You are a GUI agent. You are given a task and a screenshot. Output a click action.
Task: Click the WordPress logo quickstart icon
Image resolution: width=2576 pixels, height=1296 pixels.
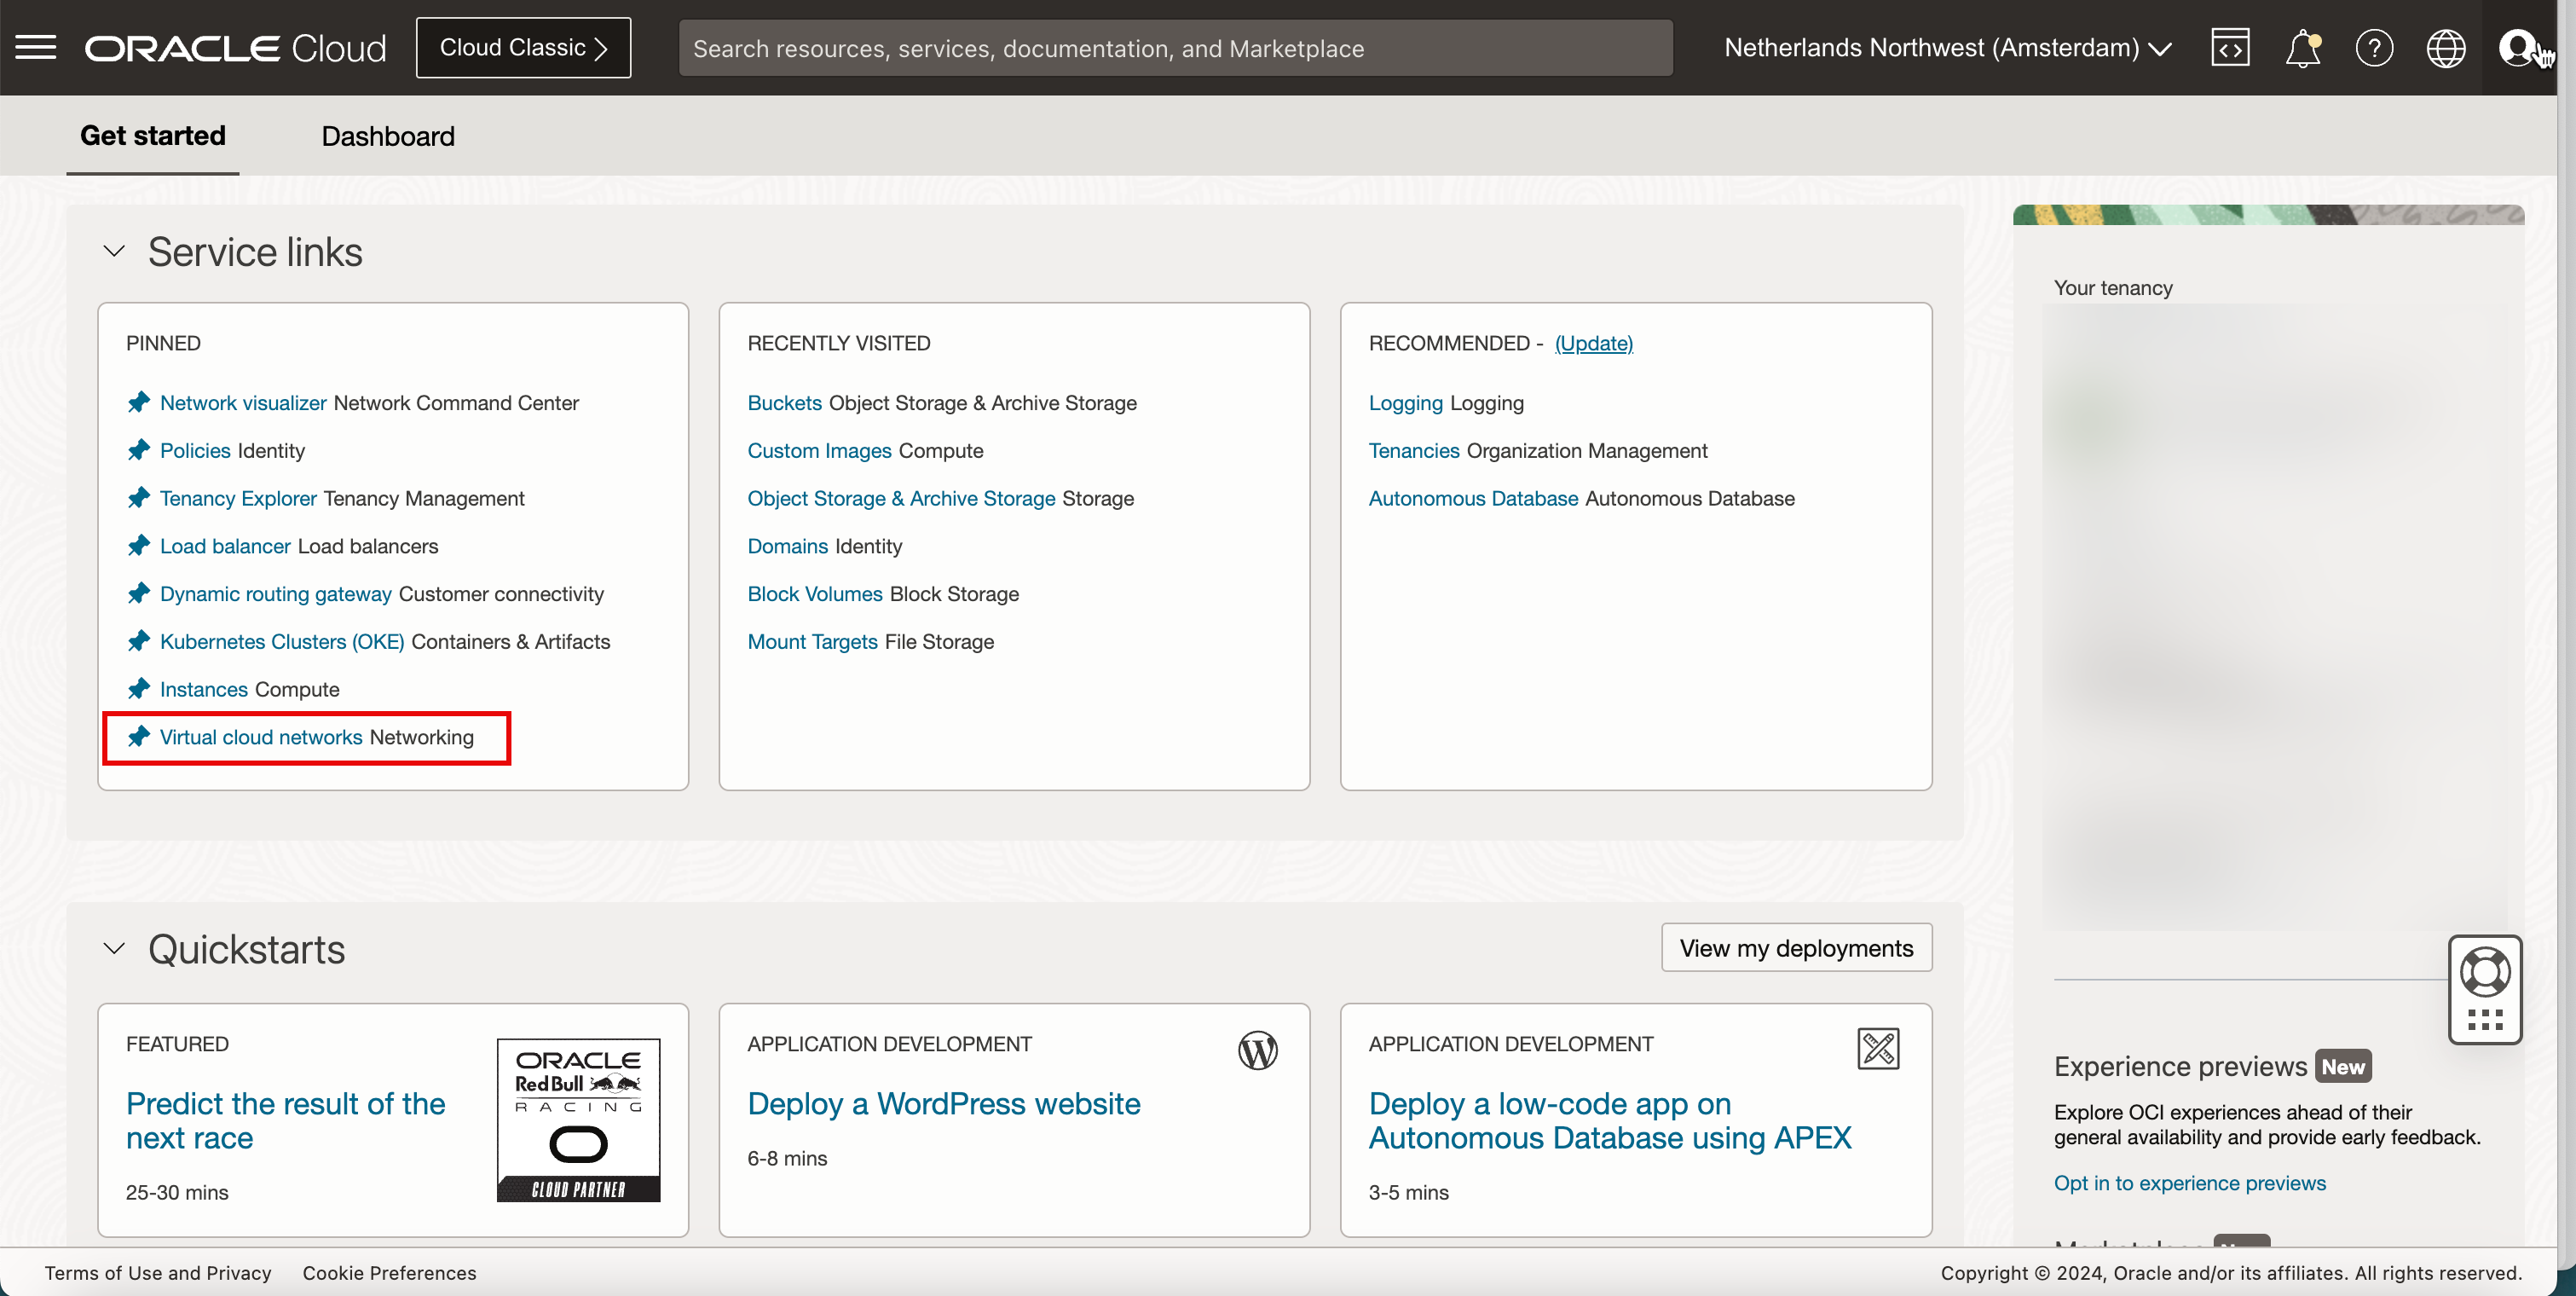tap(1257, 1050)
